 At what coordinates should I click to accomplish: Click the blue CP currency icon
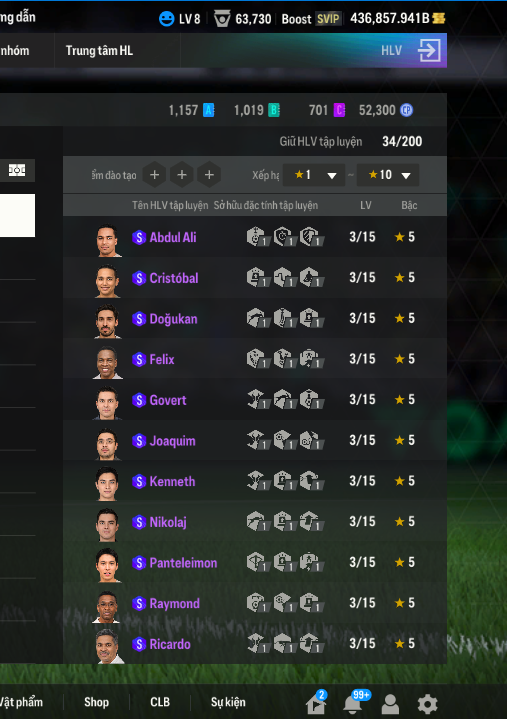pos(407,110)
